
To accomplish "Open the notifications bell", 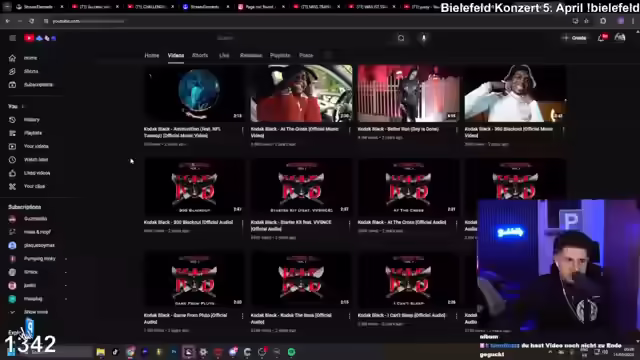I will click(x=602, y=38).
